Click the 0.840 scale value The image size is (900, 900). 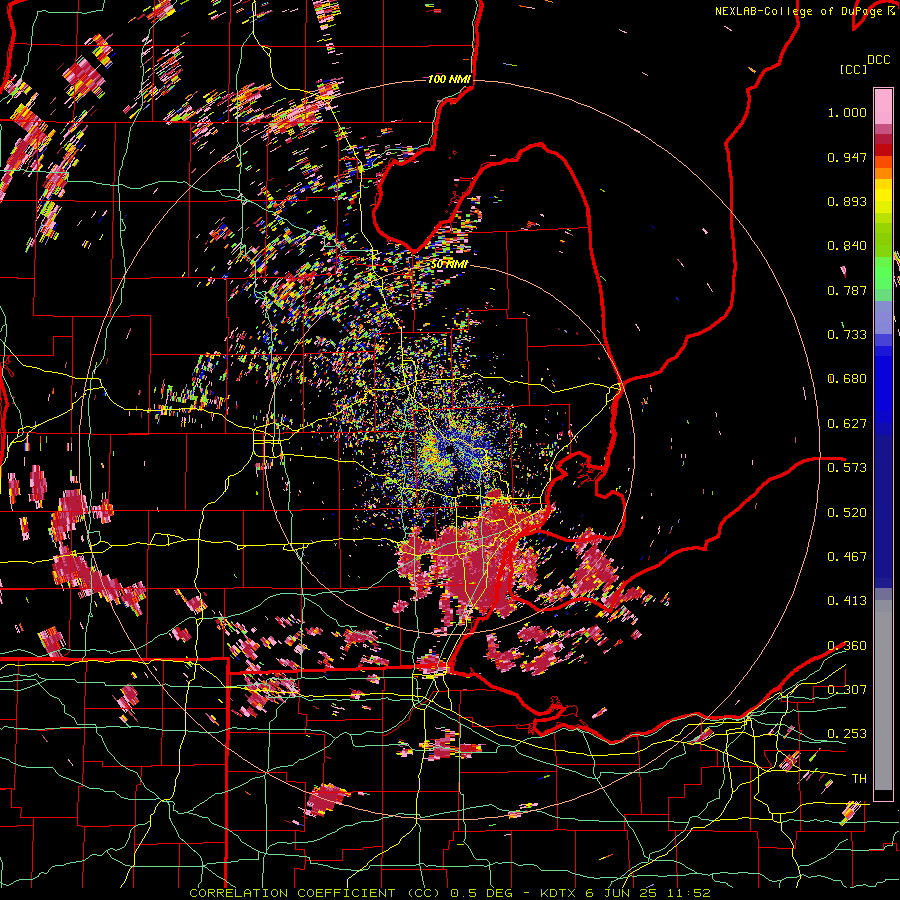point(847,246)
